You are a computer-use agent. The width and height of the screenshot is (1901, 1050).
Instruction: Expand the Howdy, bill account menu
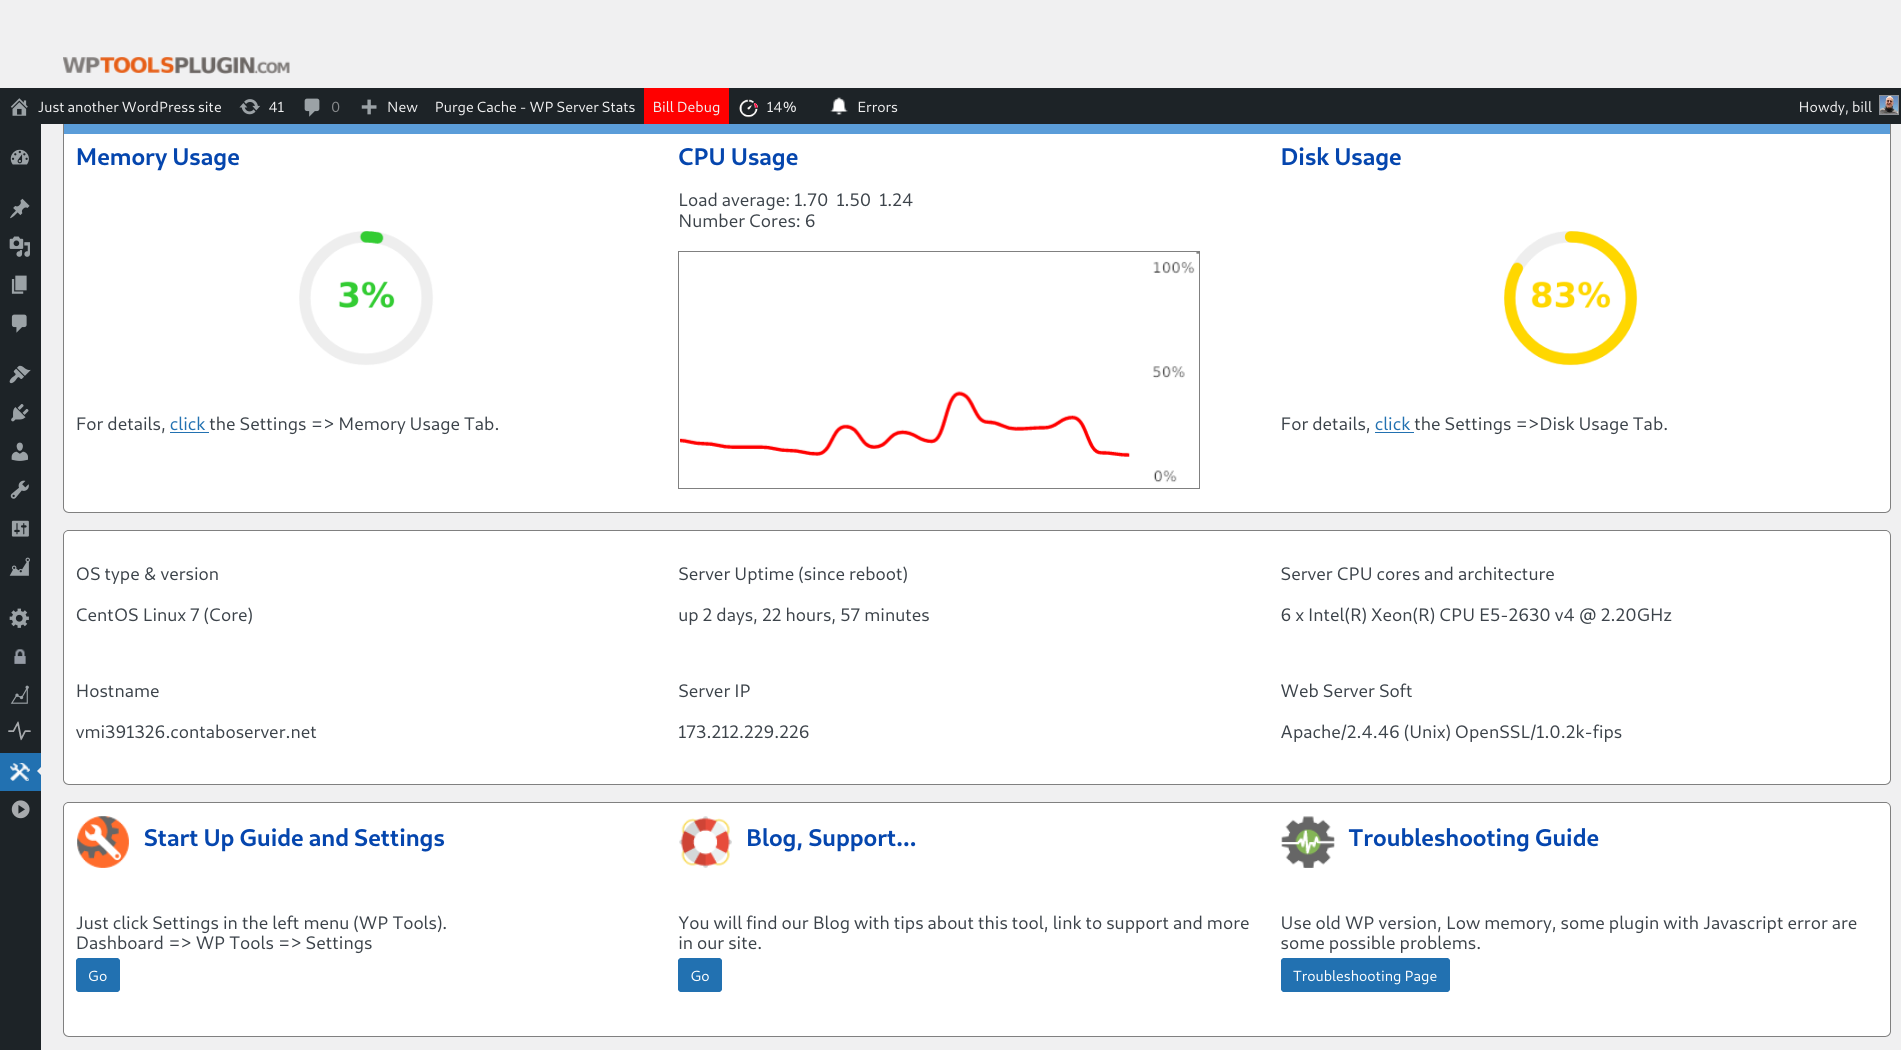pos(1846,107)
